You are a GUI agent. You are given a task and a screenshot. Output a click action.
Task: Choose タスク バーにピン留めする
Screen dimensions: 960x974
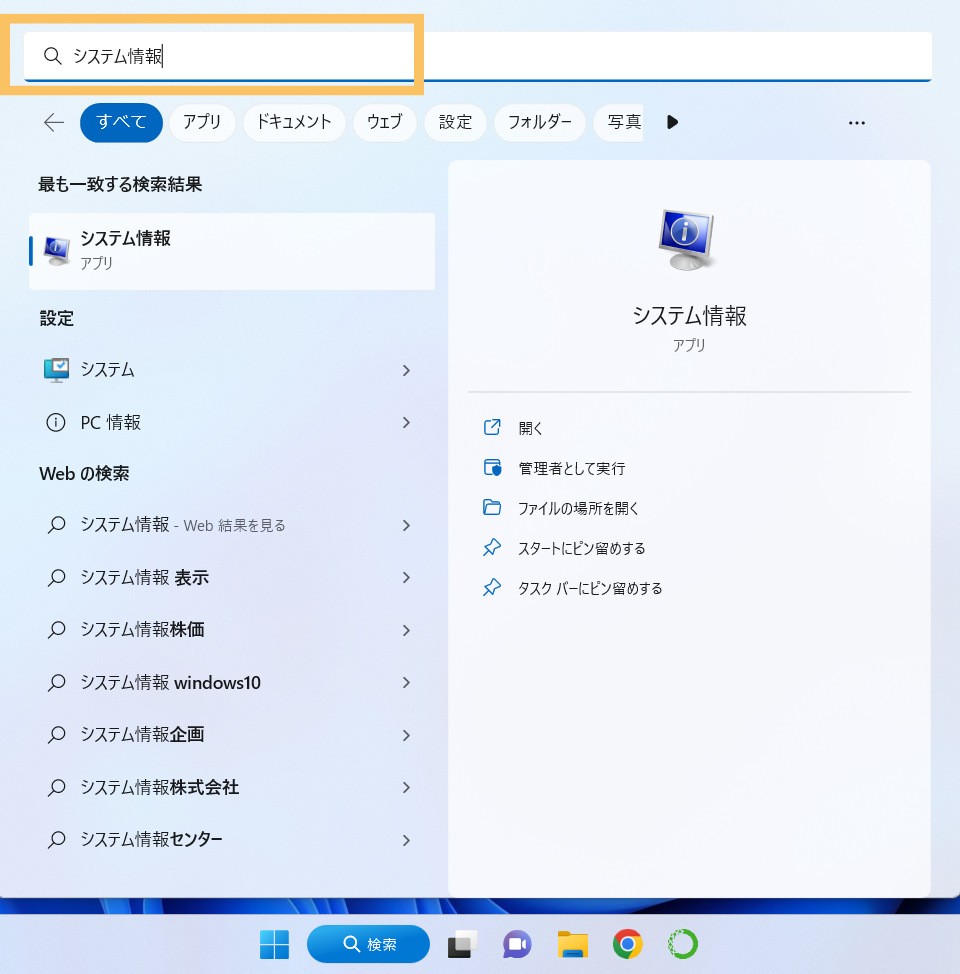[x=590, y=588]
